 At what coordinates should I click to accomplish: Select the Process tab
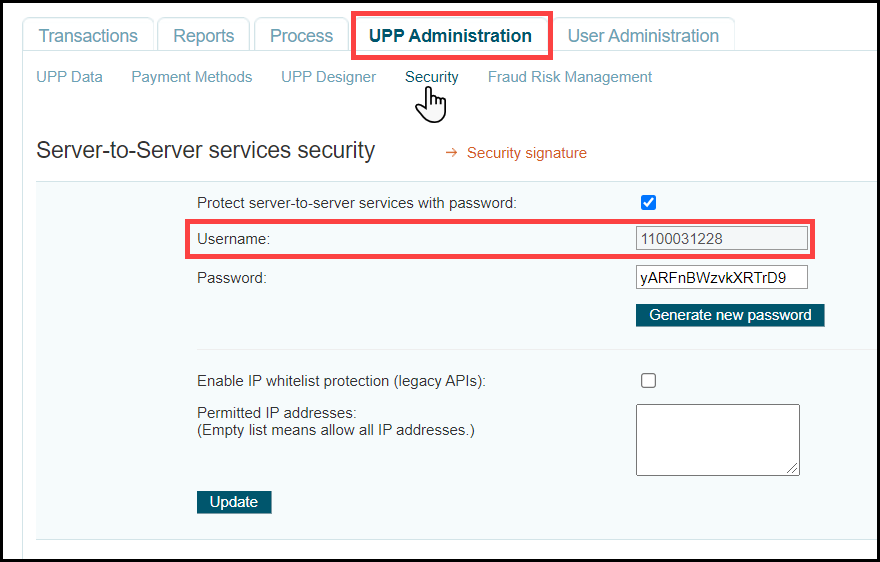(301, 36)
